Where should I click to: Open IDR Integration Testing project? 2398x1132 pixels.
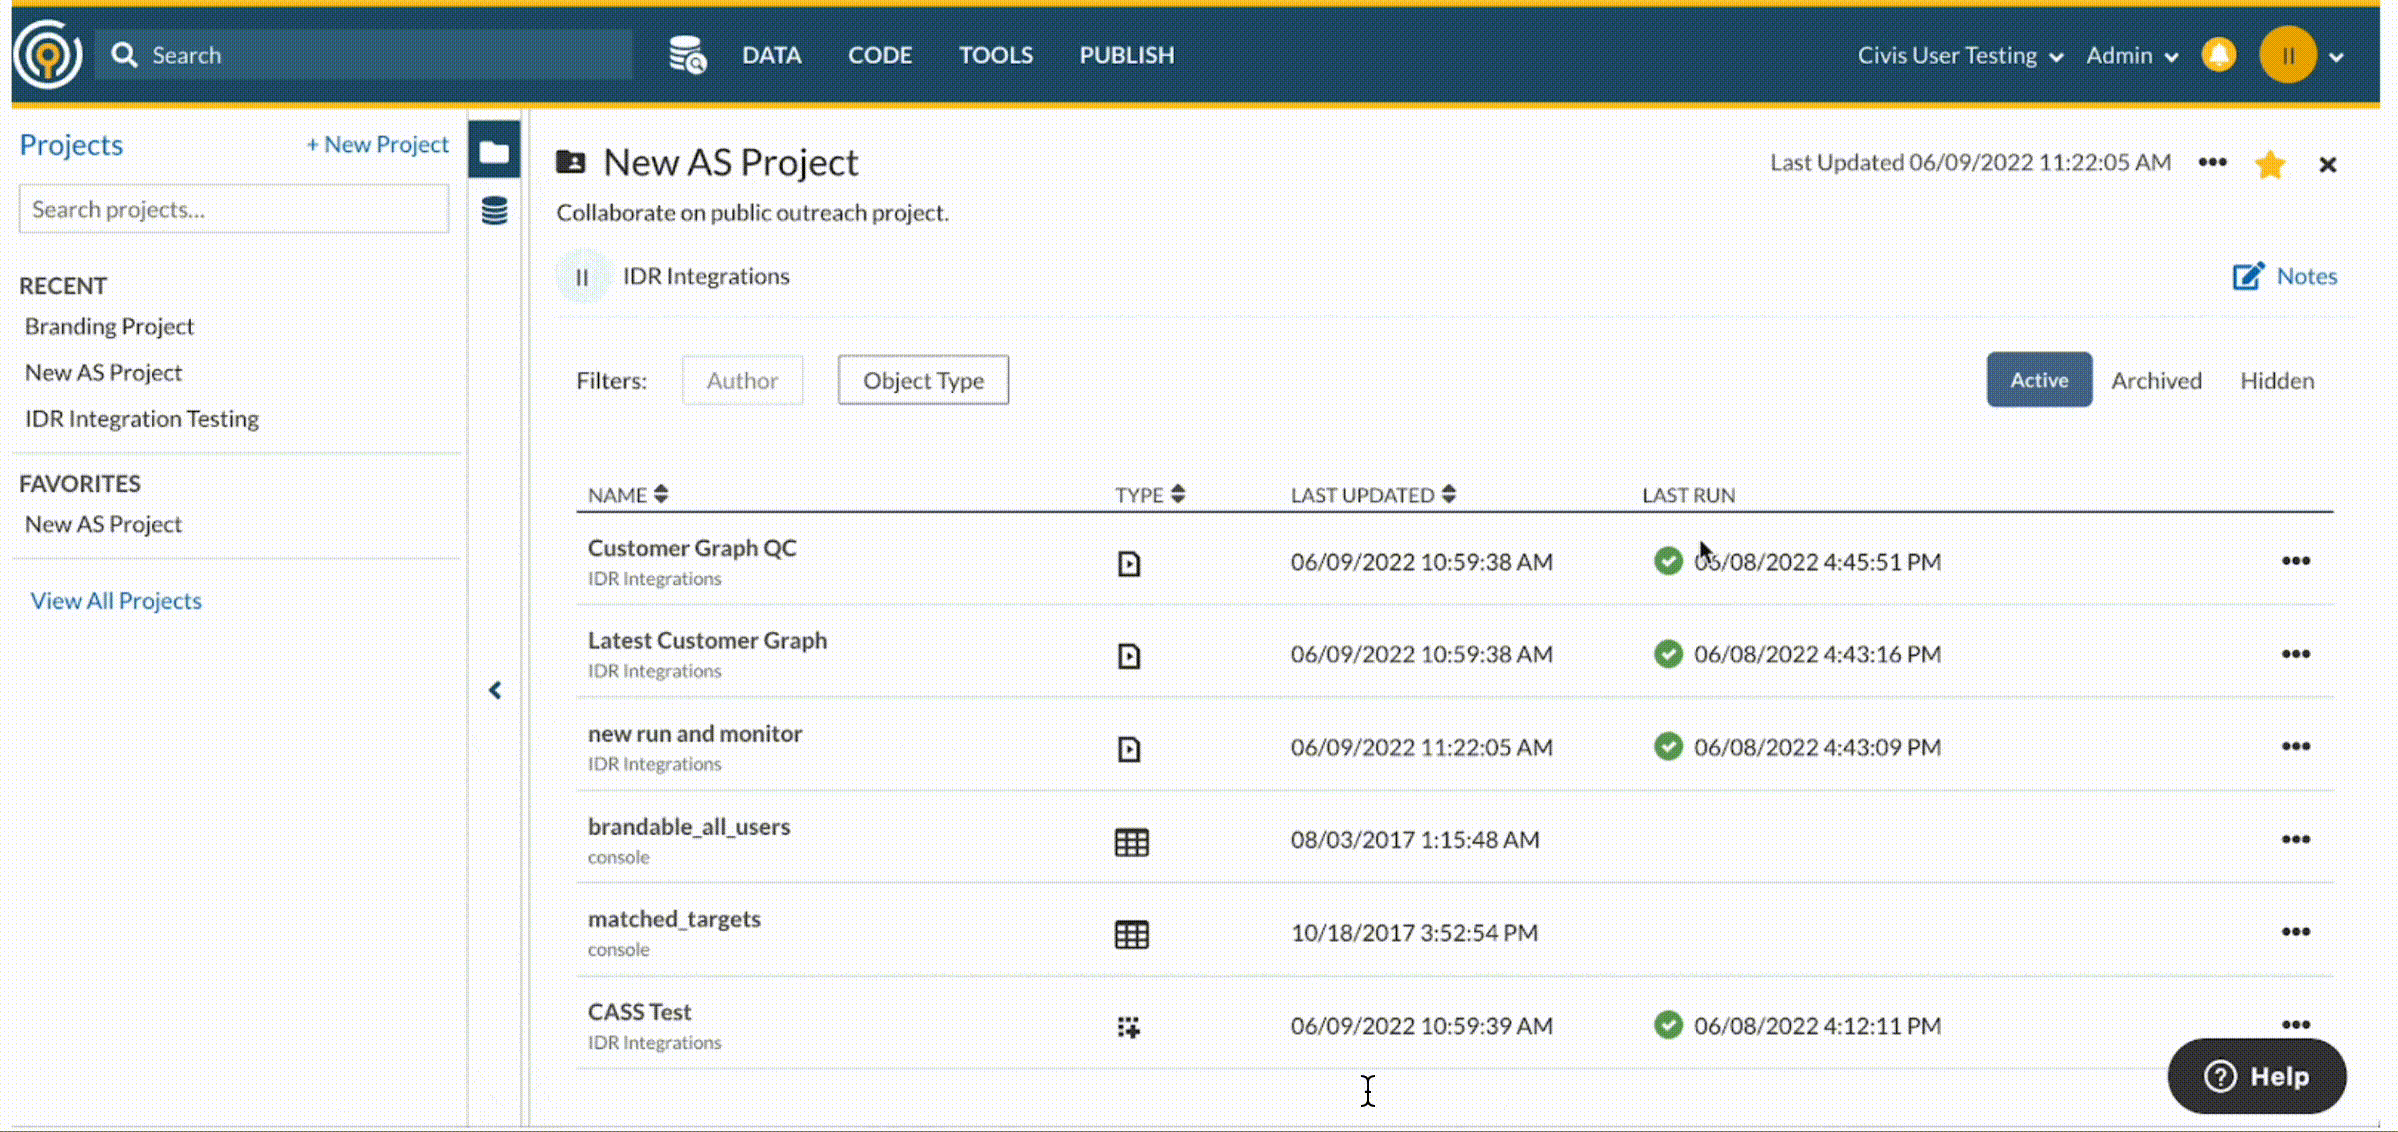pos(141,419)
